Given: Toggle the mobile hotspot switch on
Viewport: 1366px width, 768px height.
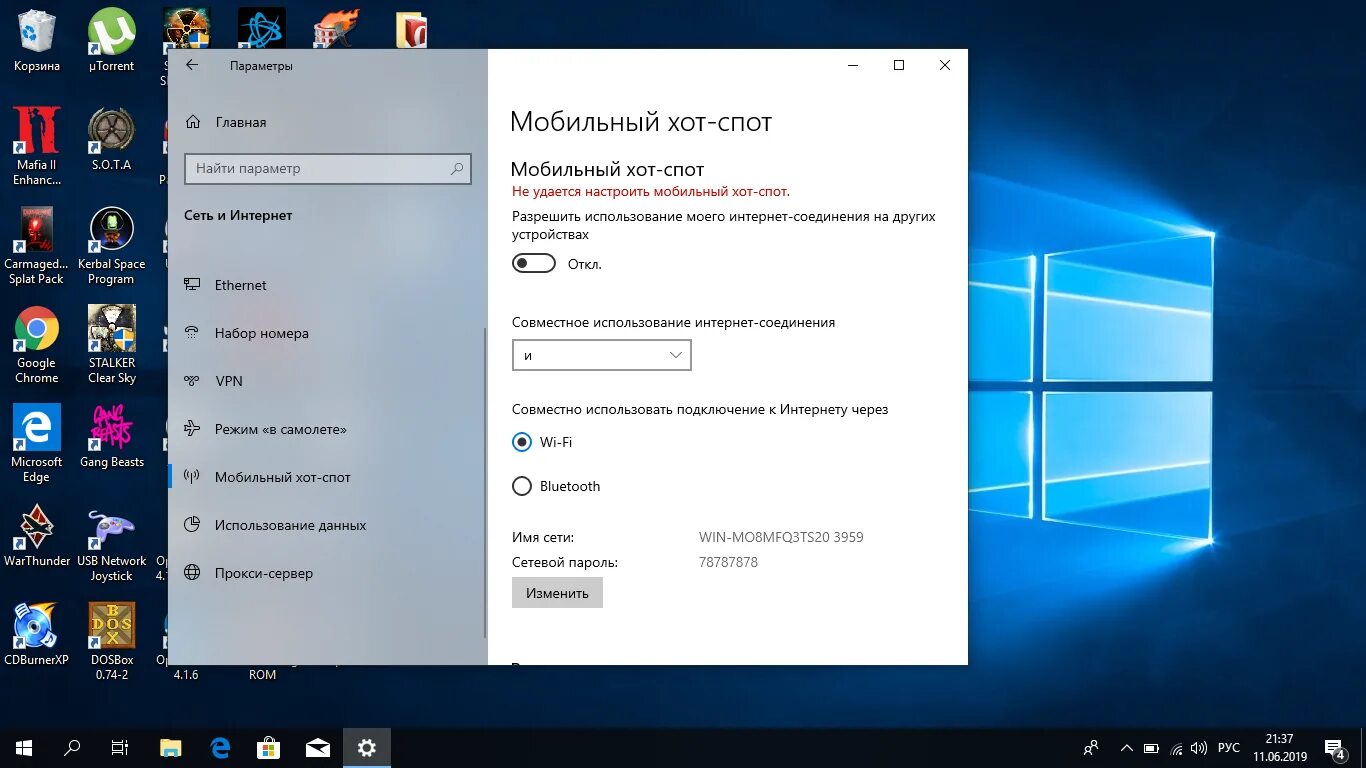Looking at the screenshot, I should (534, 263).
